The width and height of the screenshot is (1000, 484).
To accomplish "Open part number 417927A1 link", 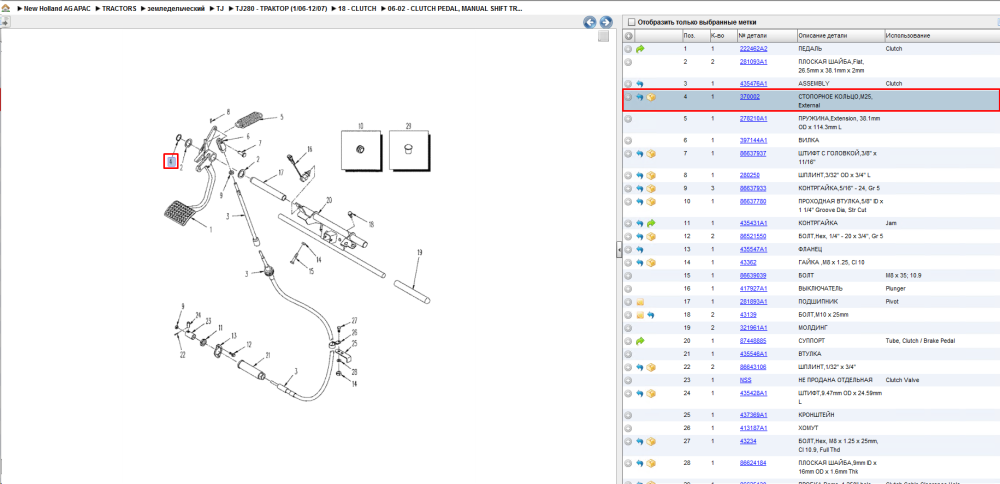I will click(x=753, y=289).
